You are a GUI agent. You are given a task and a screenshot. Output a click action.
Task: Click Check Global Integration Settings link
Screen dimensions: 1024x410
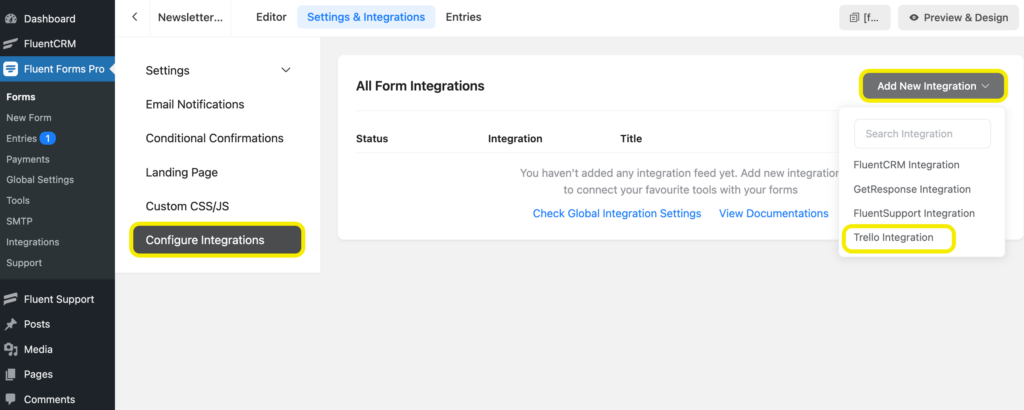coord(616,213)
